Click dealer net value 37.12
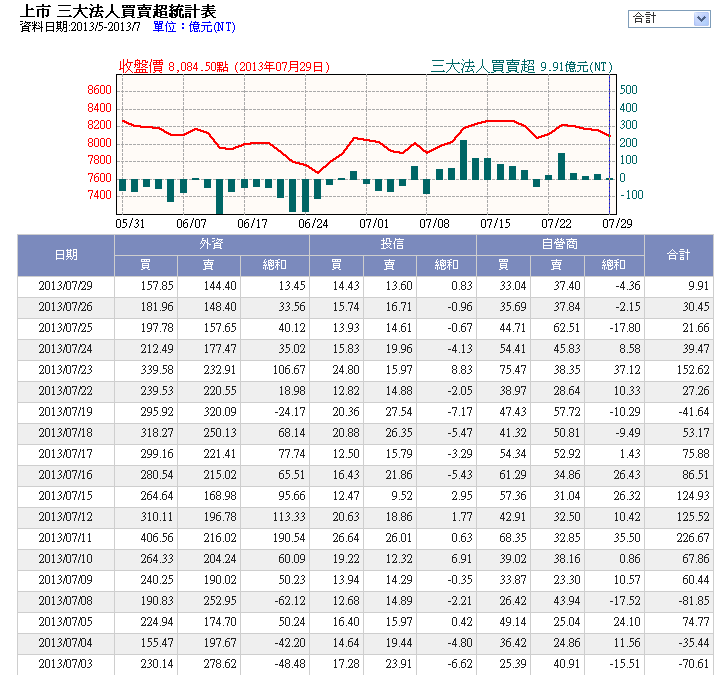The image size is (717, 676). 627,370
